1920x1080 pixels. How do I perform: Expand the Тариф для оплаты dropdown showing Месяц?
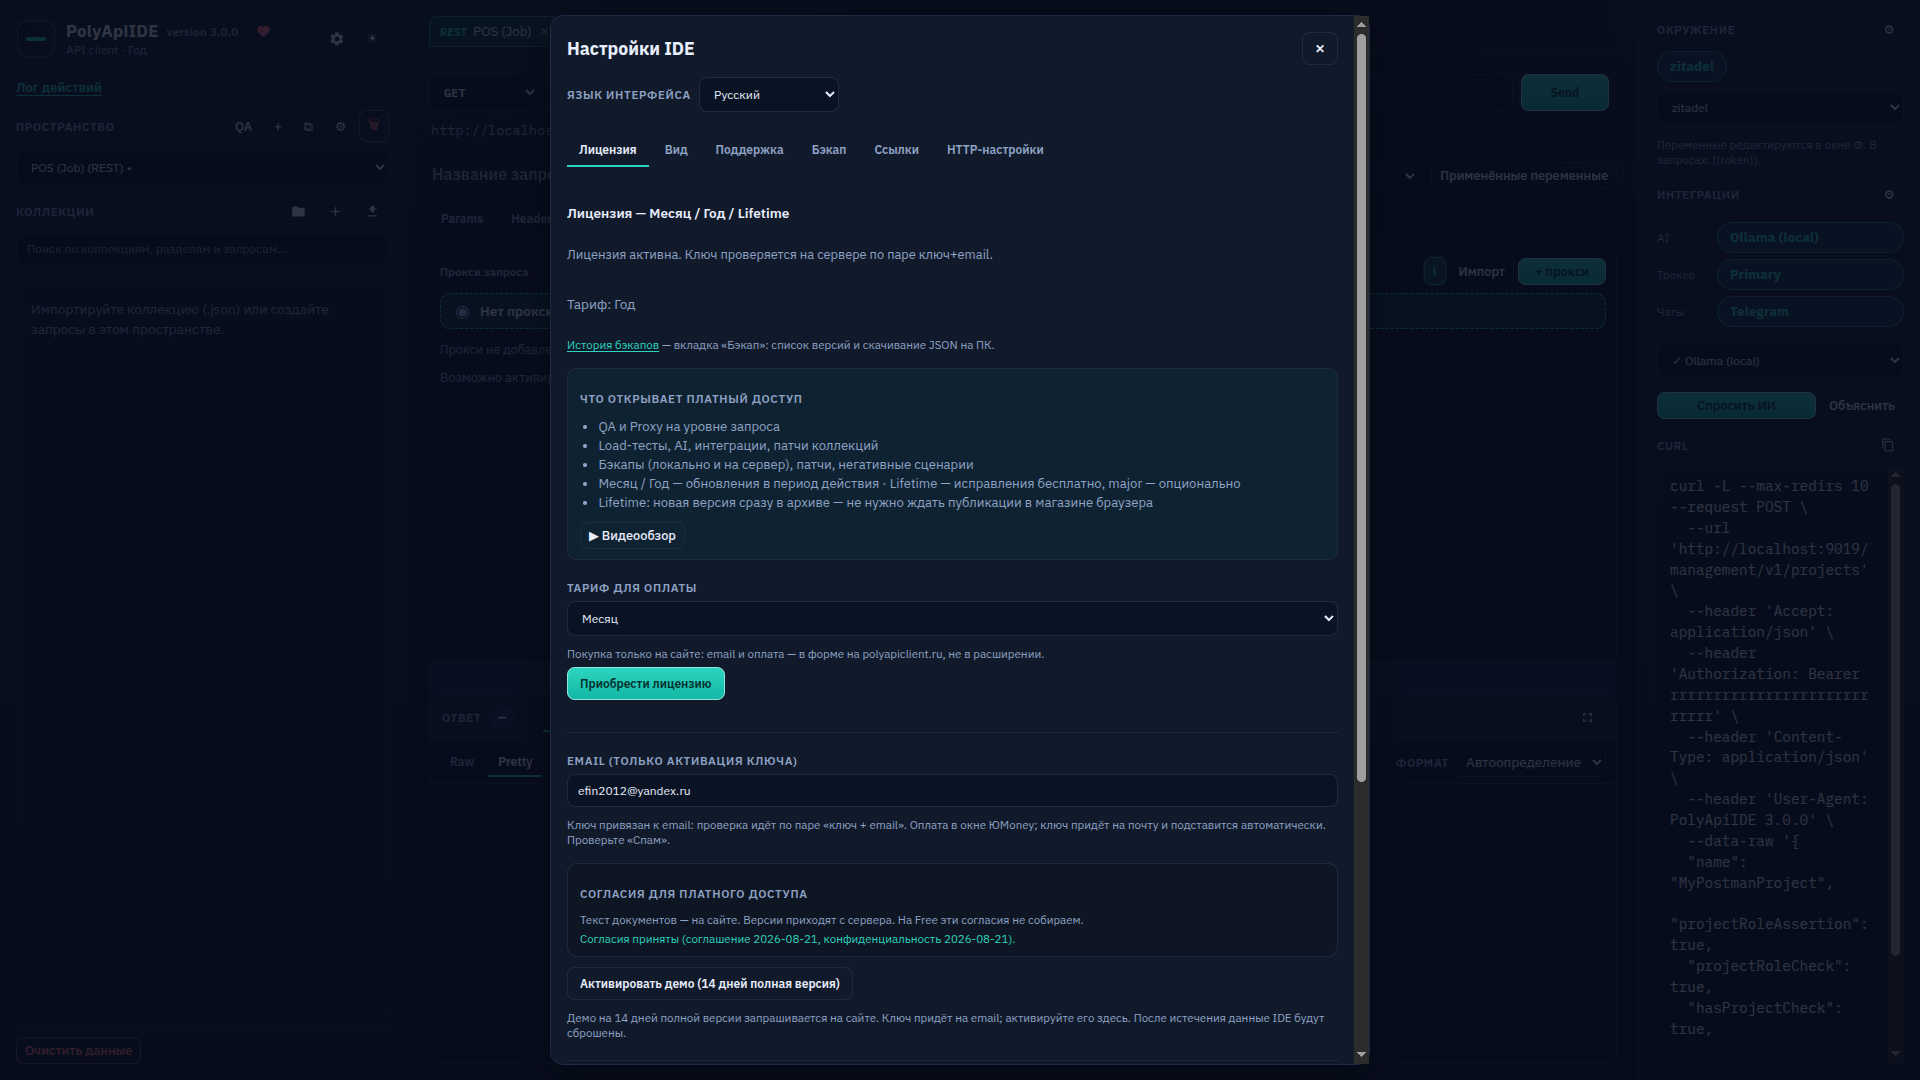pyautogui.click(x=952, y=619)
